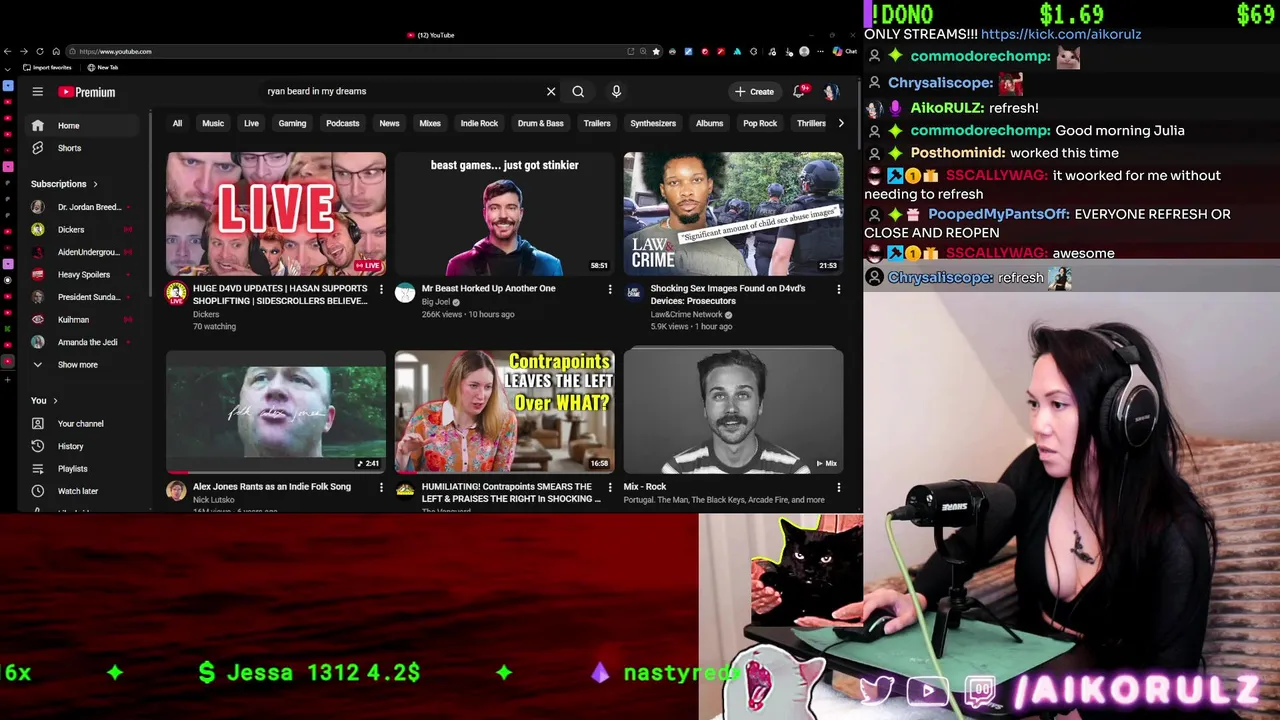
Task: Select the Pop Rock filter chip
Action: (x=760, y=123)
